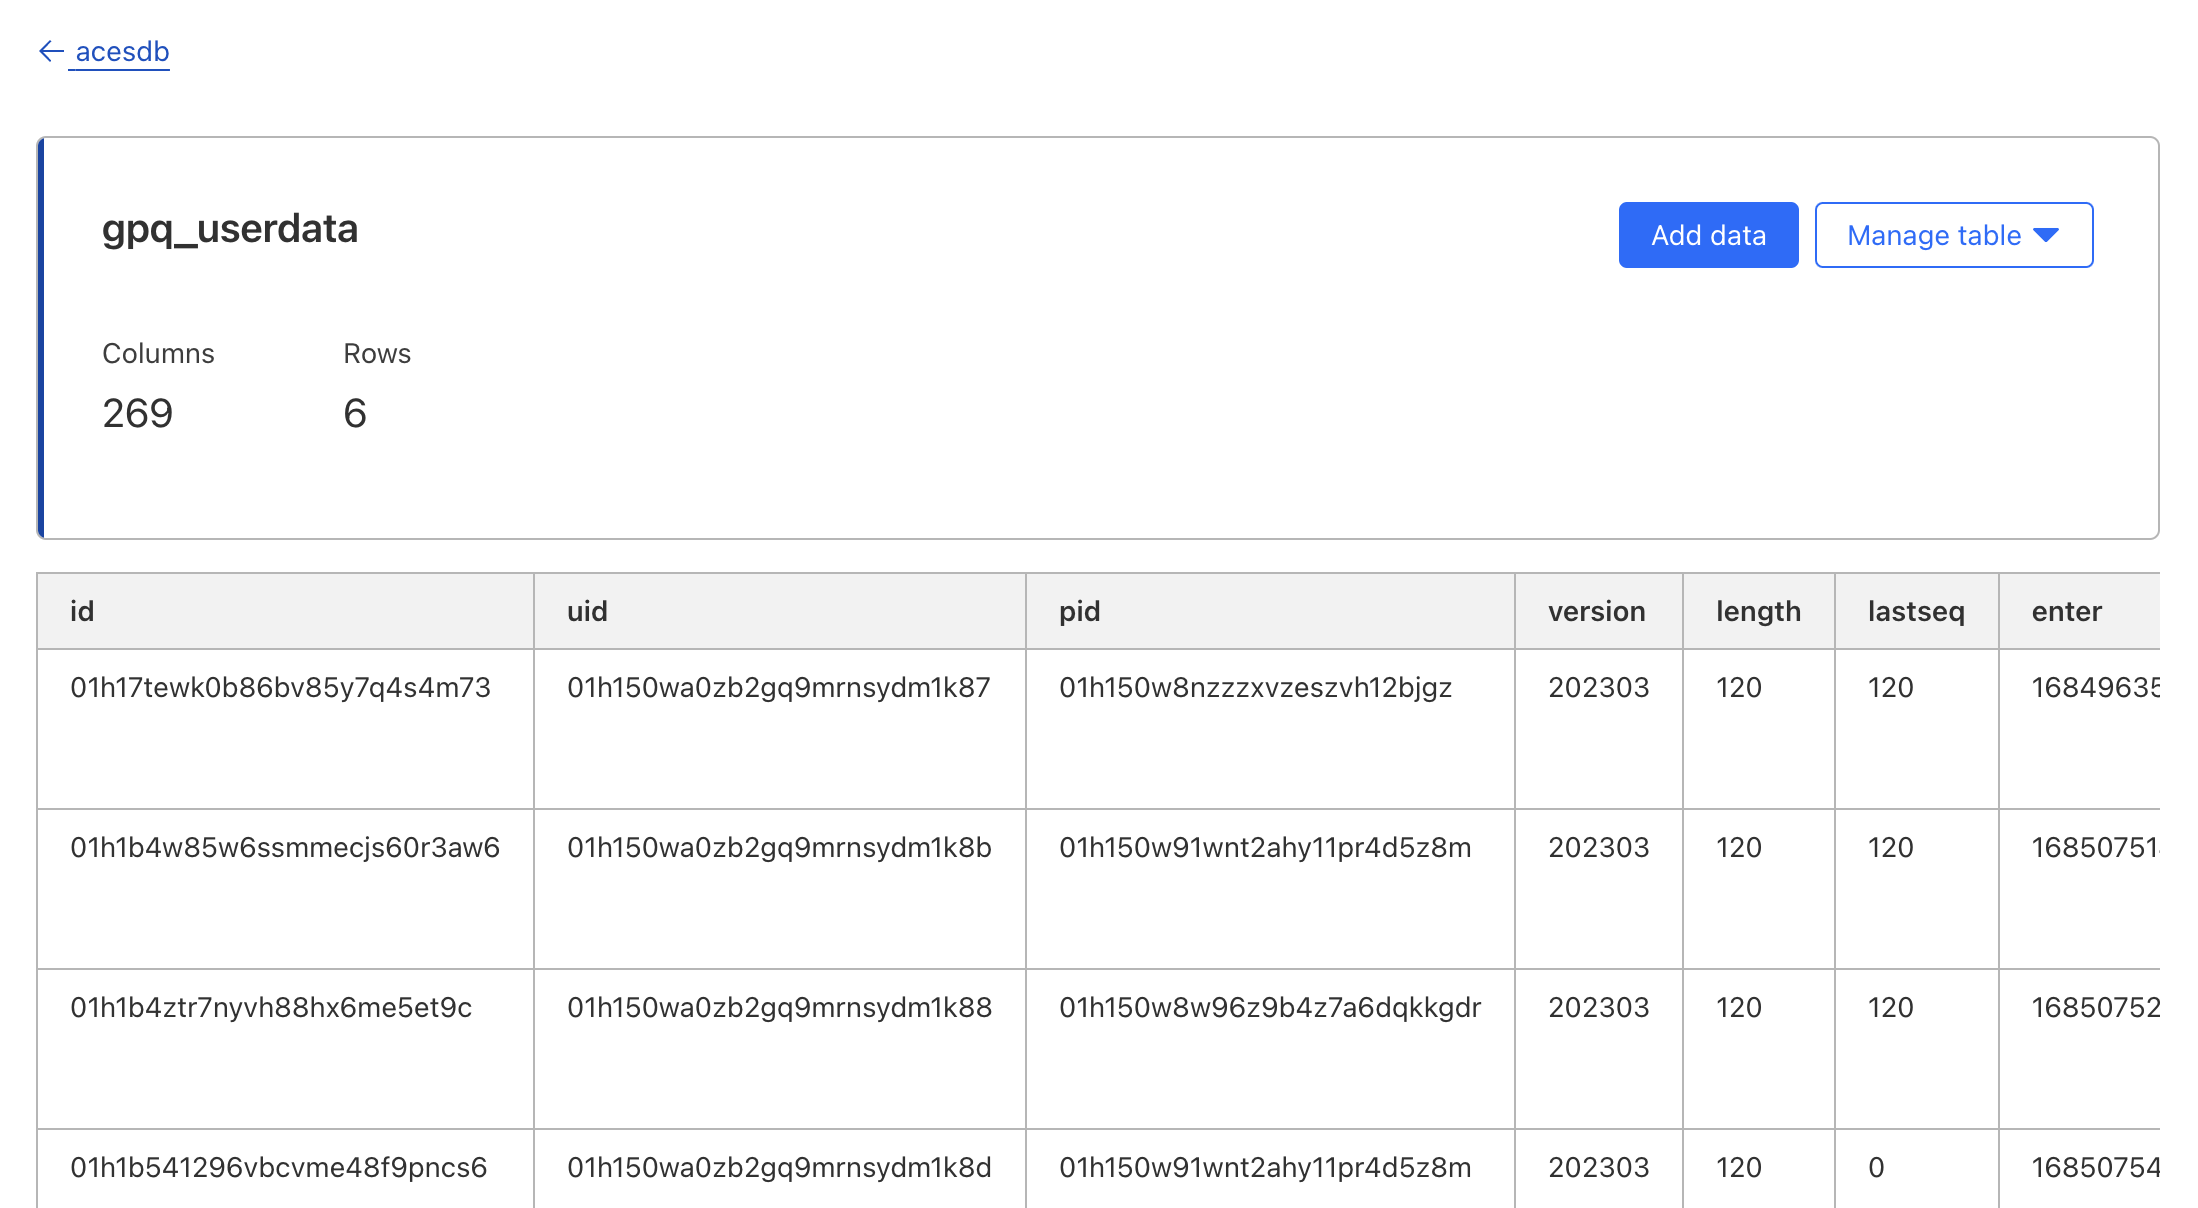
Task: Click the pid column header
Action: 1079,611
